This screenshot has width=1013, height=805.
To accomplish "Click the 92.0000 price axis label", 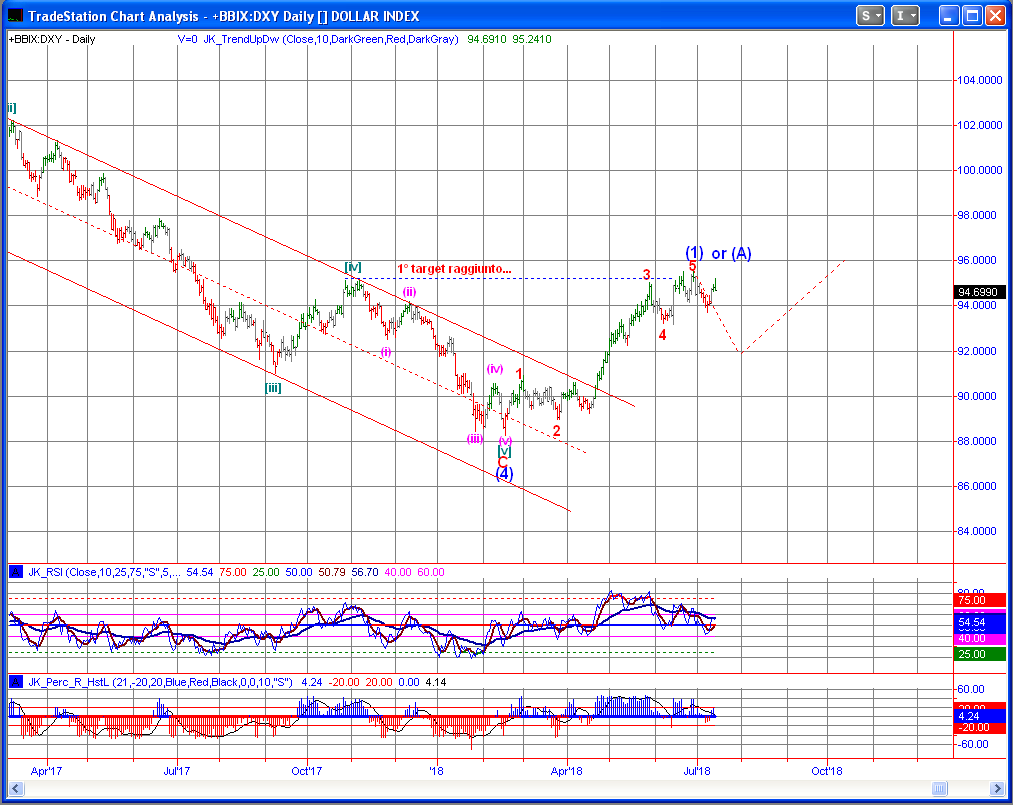I will coord(977,351).
